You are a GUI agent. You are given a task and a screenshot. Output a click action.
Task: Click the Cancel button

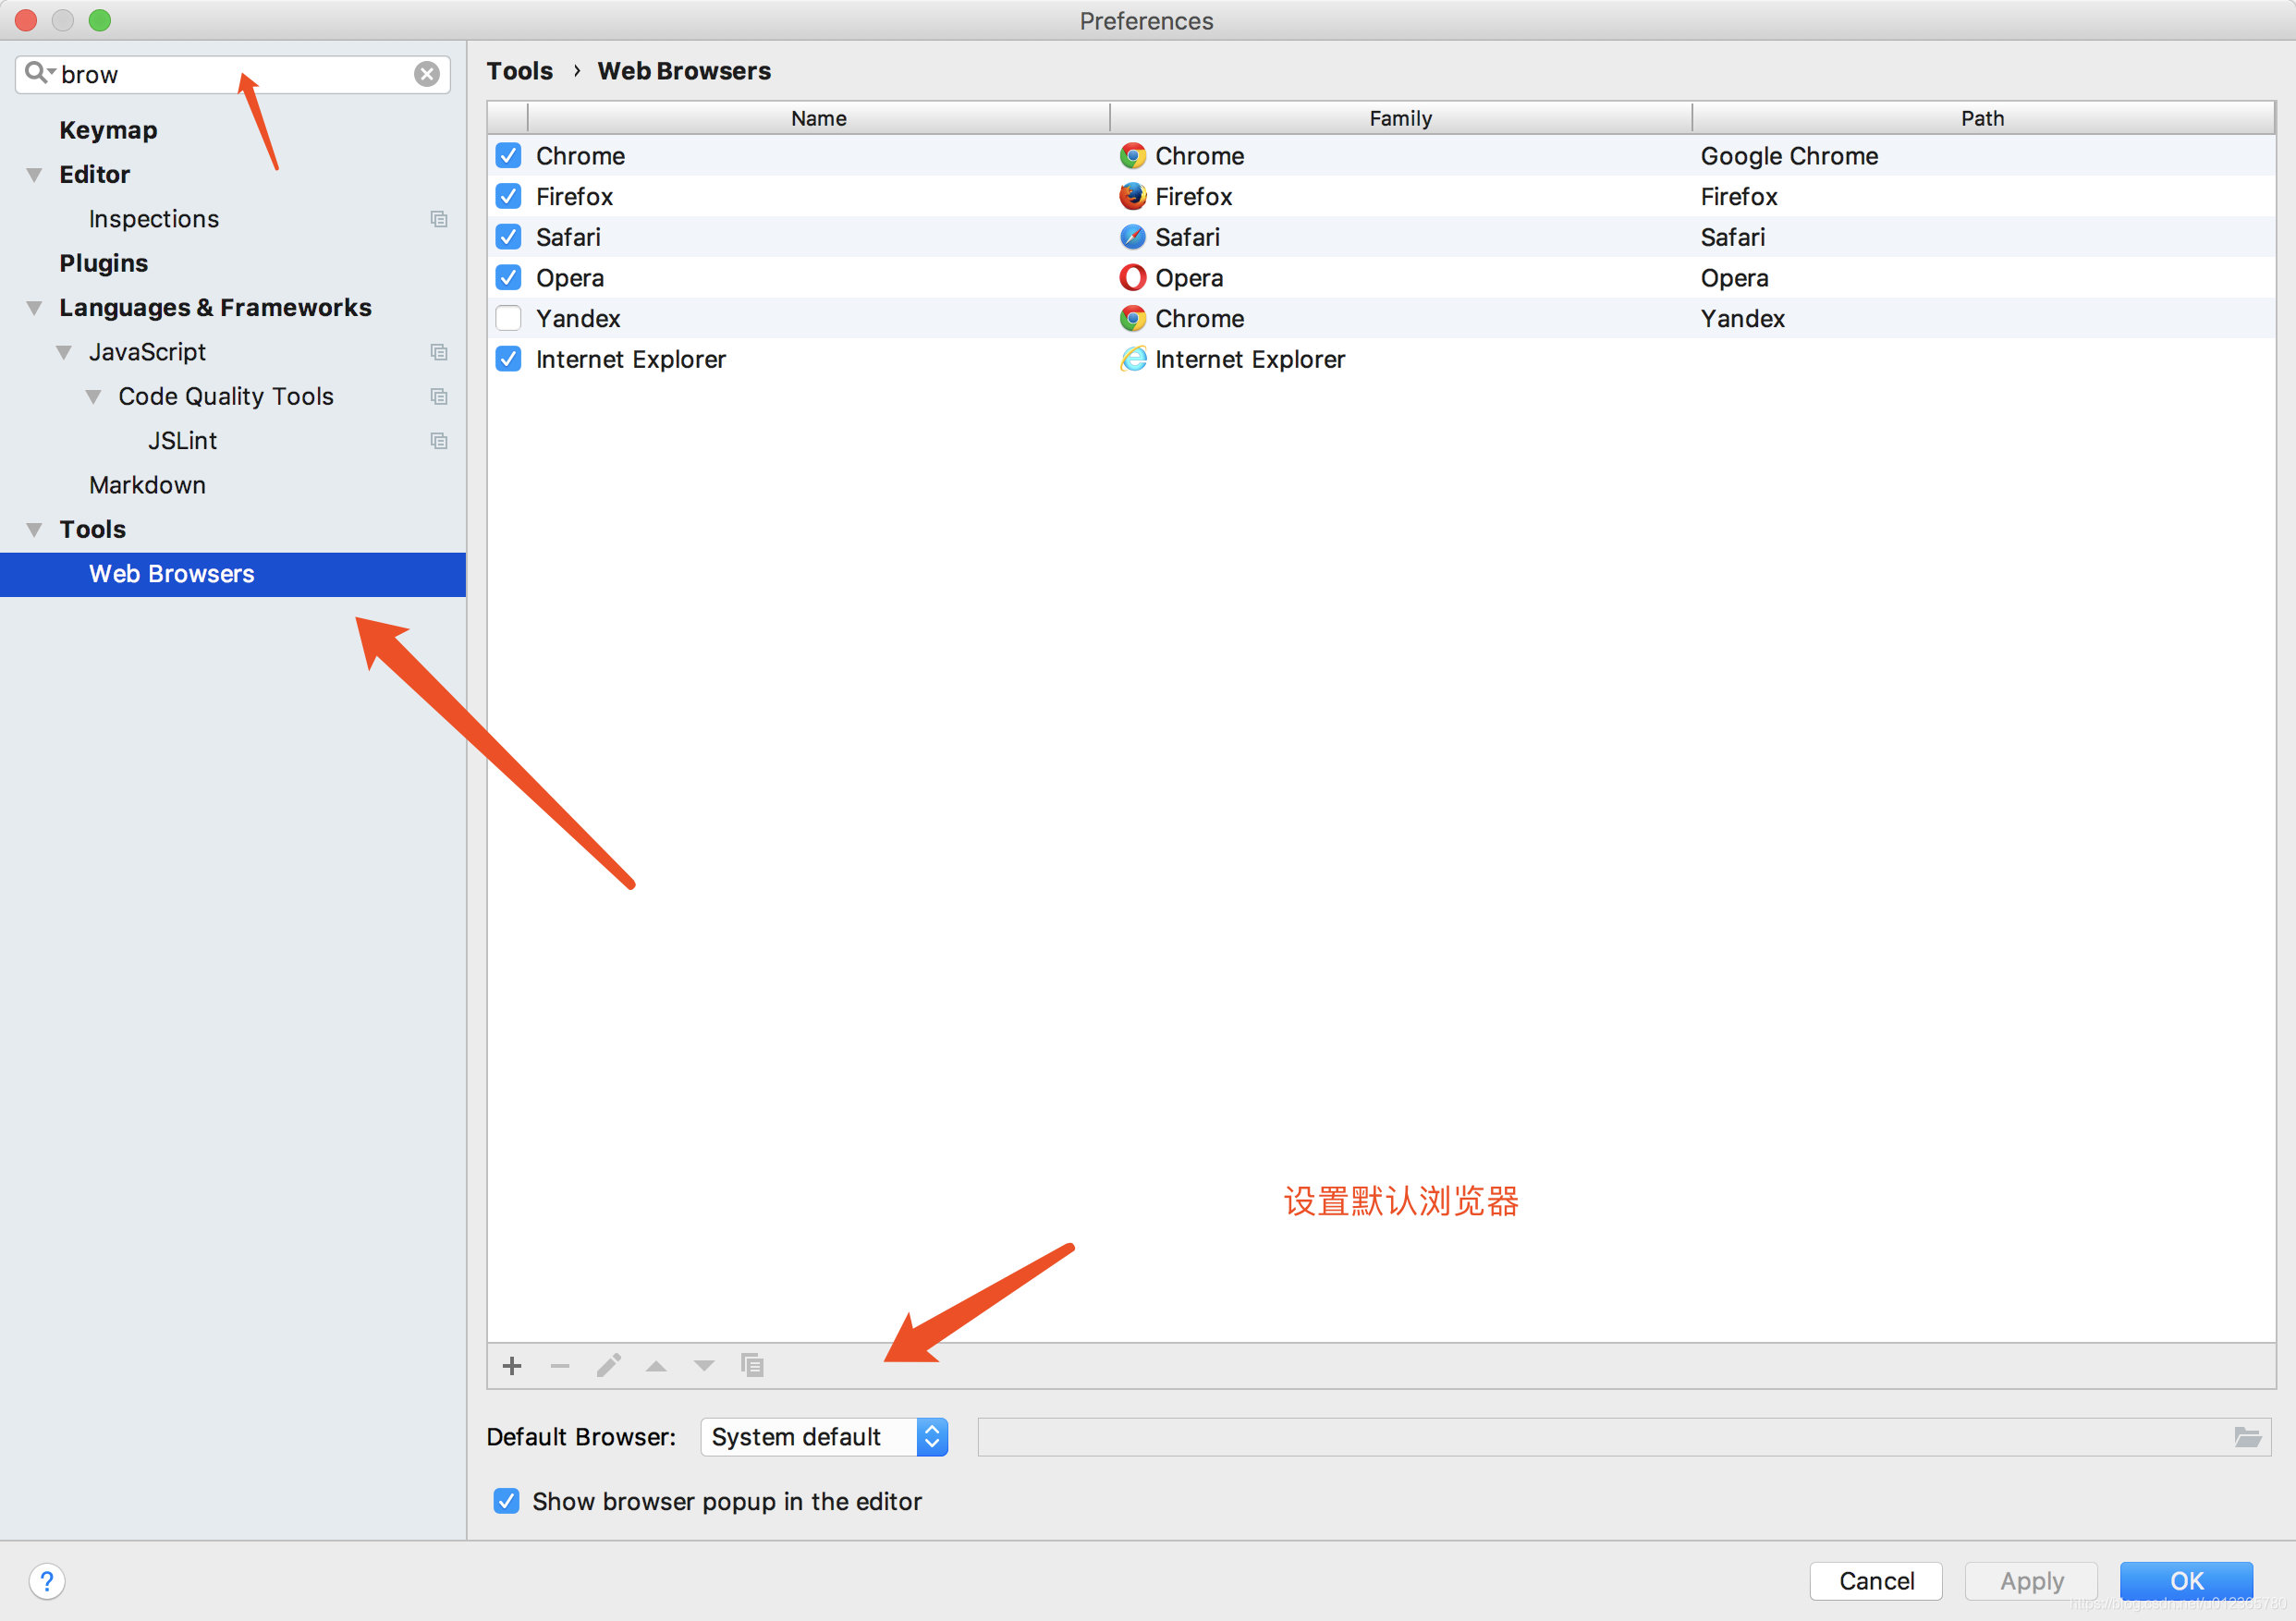1875,1581
